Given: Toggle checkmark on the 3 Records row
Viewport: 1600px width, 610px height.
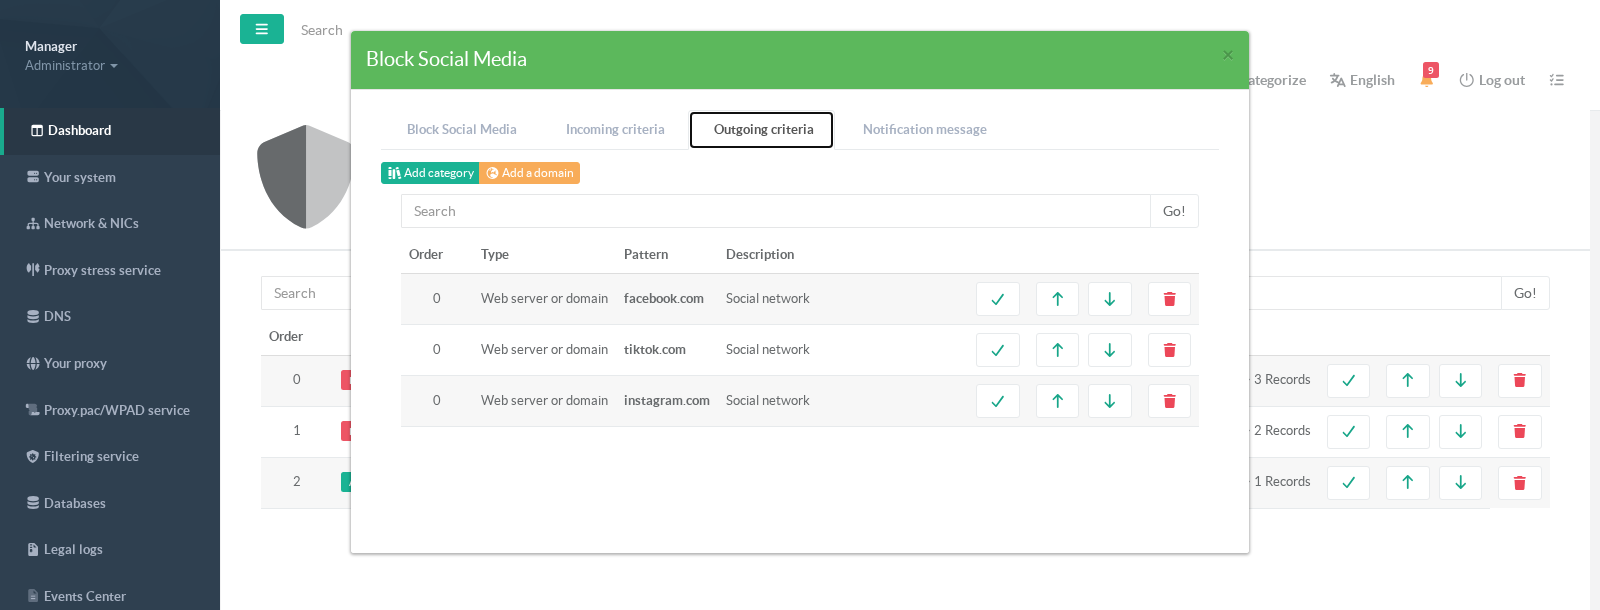Looking at the screenshot, I should pos(1349,380).
